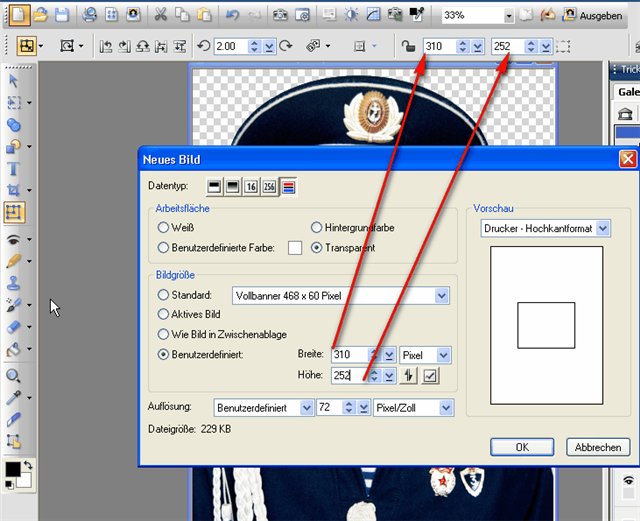Click the rotate counter-clockwise icon

[203, 46]
